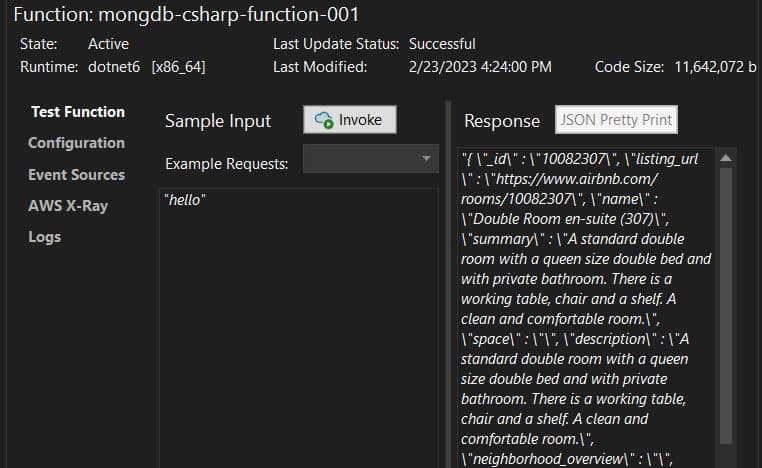762x468 pixels.
Task: Click the Example Requests dropdown arrow
Action: coord(426,159)
